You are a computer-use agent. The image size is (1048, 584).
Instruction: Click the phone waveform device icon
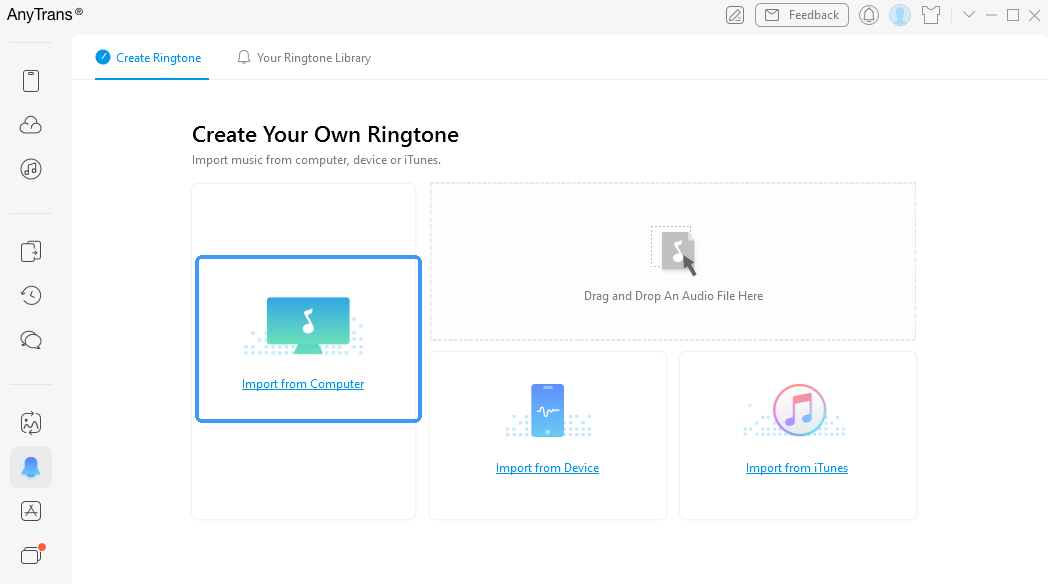click(x=547, y=410)
